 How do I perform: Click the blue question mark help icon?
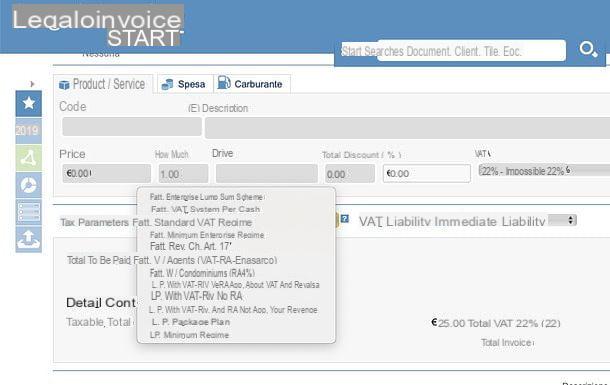pyautogui.click(x=345, y=219)
